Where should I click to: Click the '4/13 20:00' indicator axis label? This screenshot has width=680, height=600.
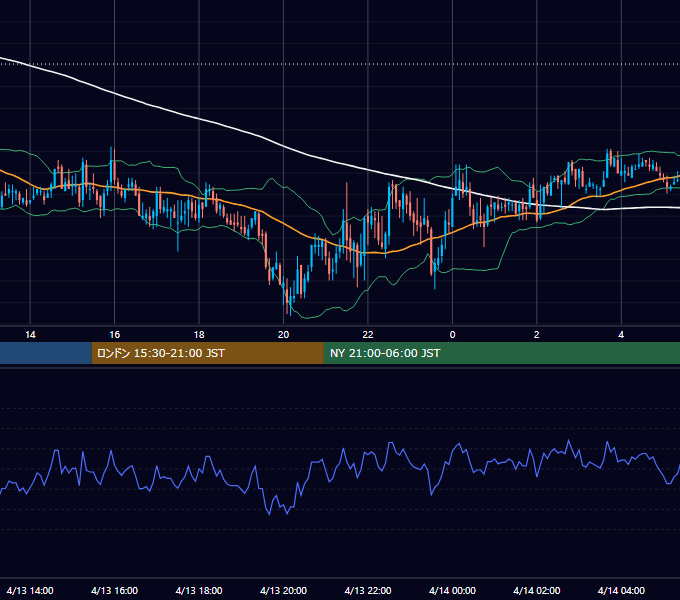[283, 590]
